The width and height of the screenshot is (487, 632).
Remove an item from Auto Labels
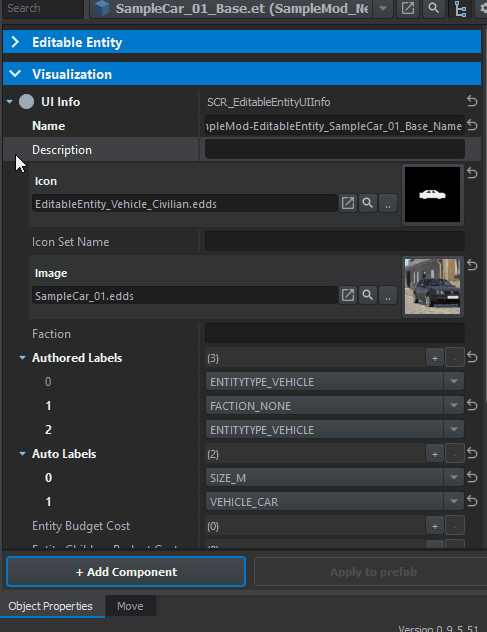pyautogui.click(x=455, y=454)
